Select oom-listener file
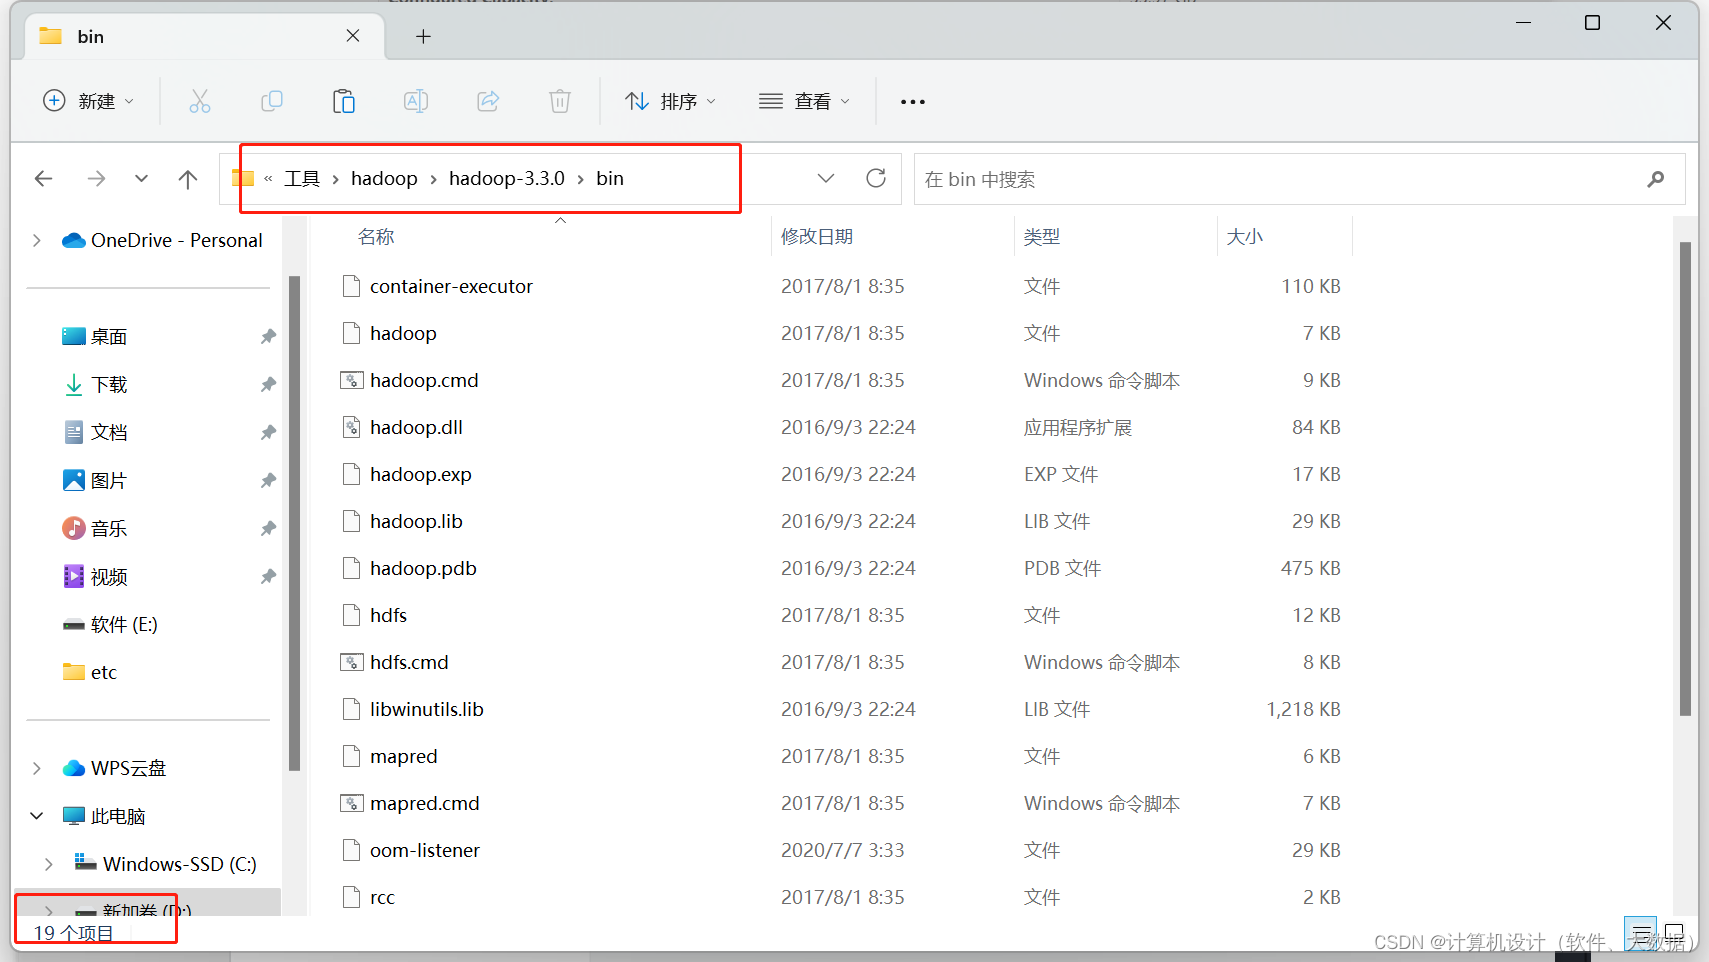Viewport: 1709px width, 962px height. click(424, 850)
